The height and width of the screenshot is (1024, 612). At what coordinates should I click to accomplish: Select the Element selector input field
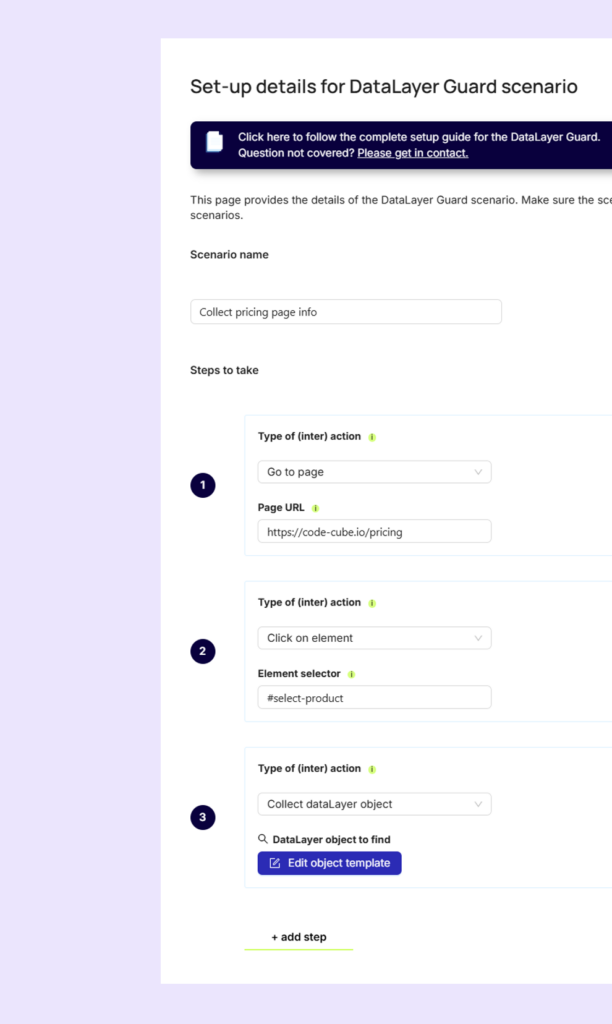[374, 698]
